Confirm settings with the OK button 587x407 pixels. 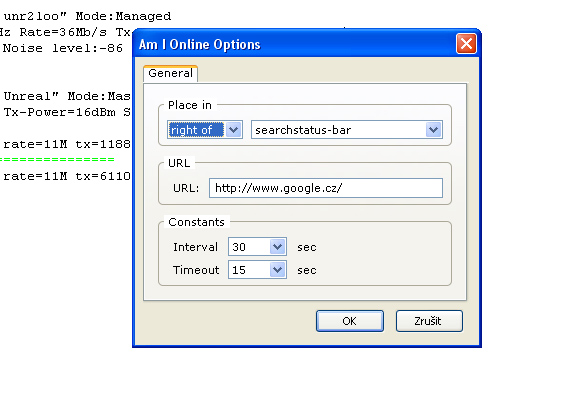coord(350,321)
